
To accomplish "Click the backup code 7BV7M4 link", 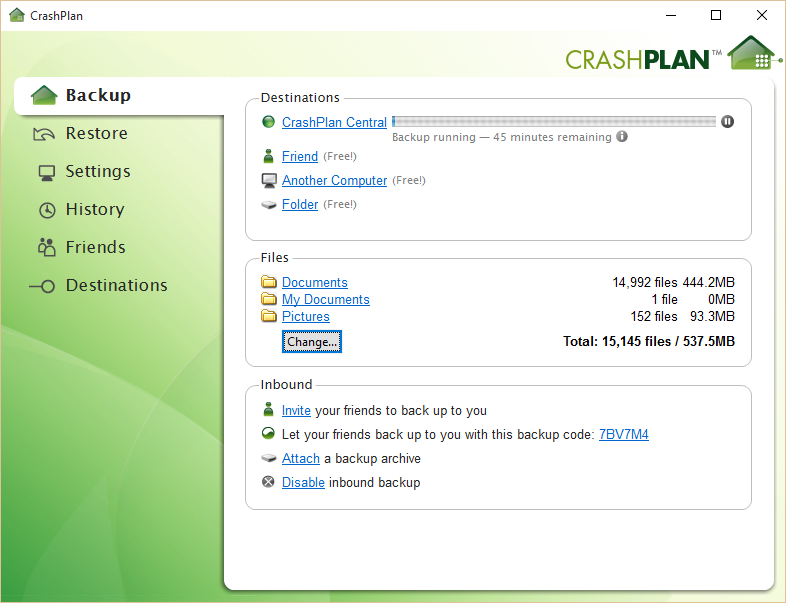I will pyautogui.click(x=624, y=435).
